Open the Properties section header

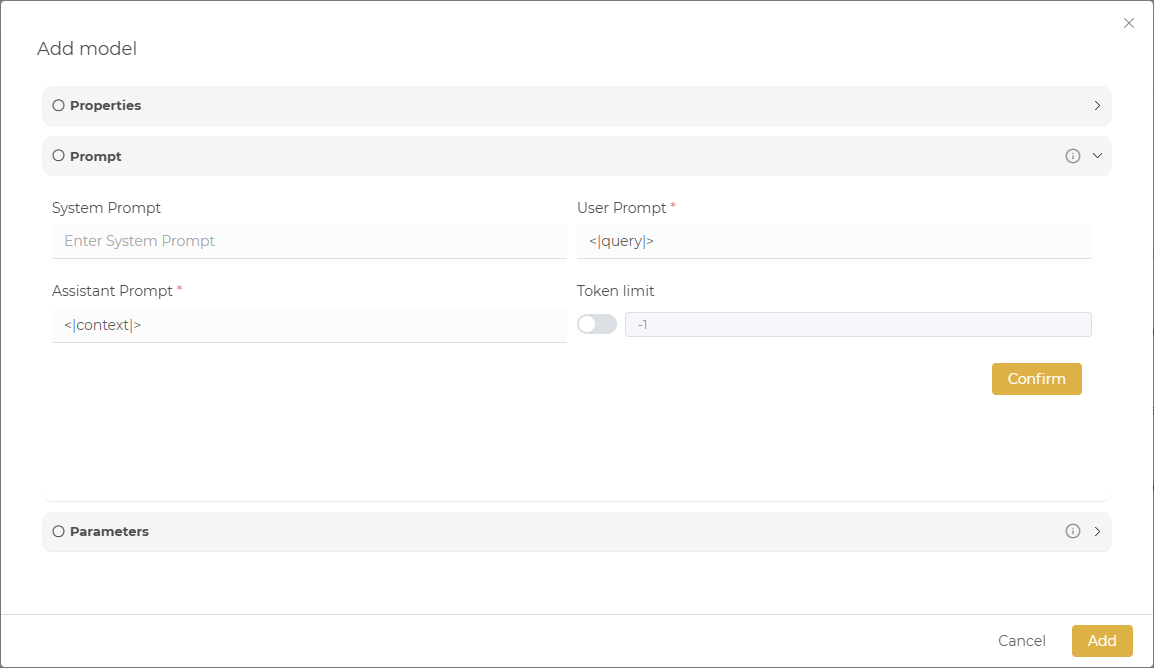[105, 105]
